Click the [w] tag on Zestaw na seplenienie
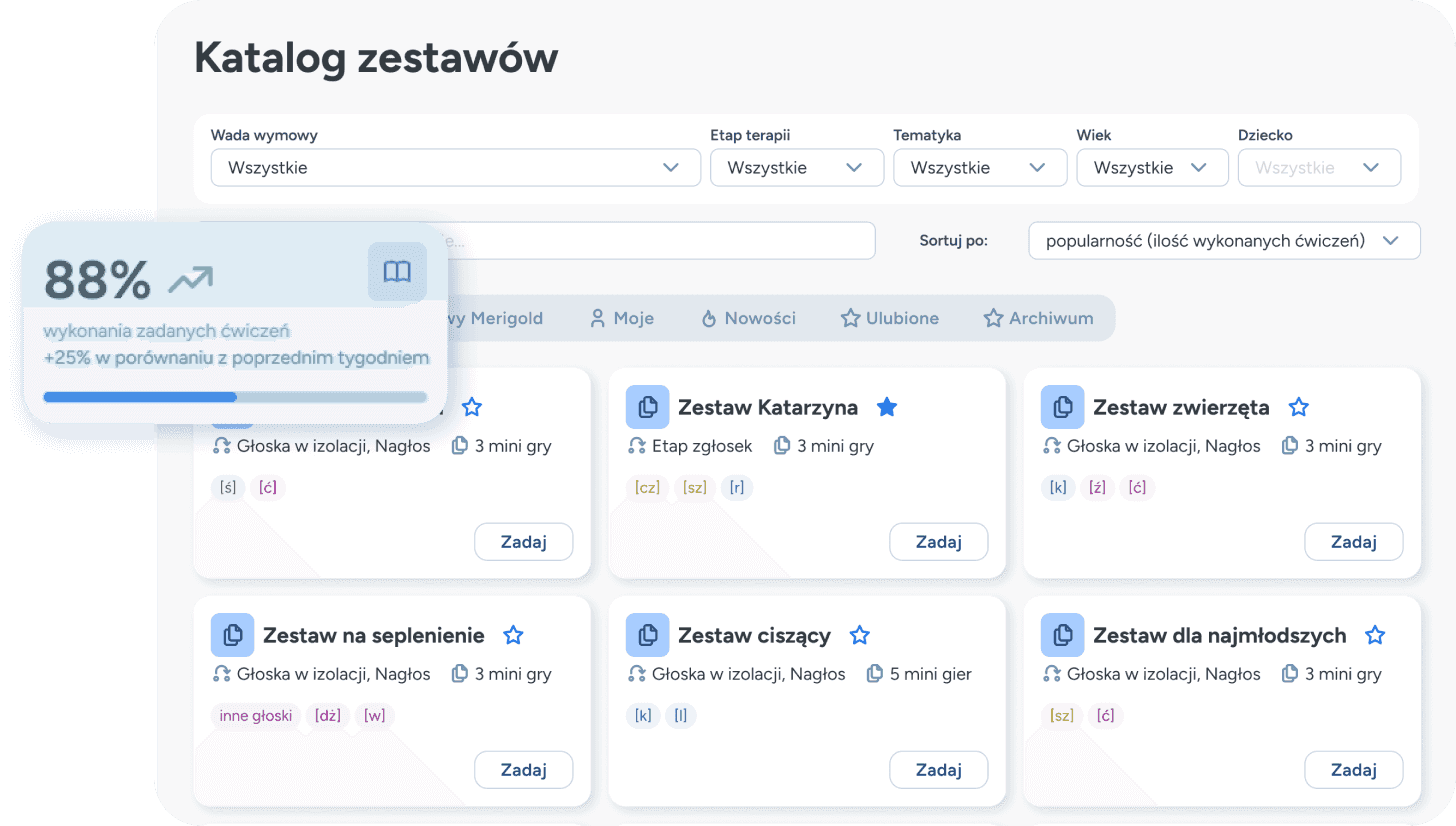 [375, 716]
